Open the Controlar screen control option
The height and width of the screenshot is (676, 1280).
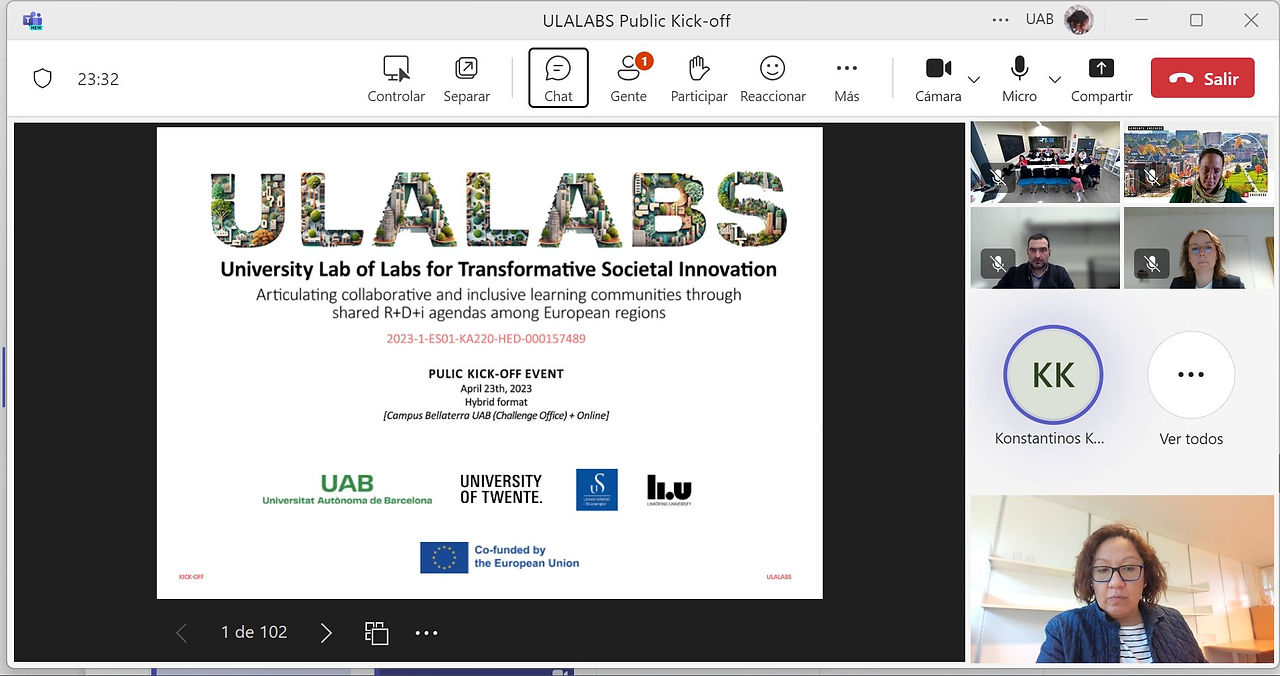396,79
